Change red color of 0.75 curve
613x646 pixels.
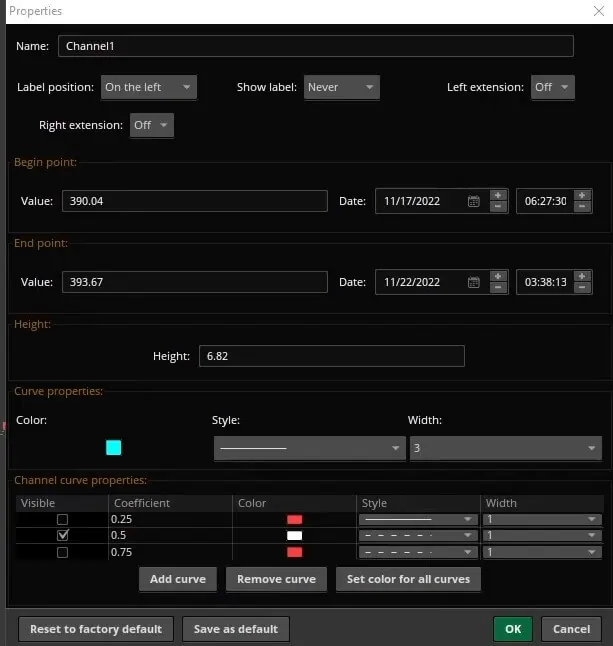(295, 552)
